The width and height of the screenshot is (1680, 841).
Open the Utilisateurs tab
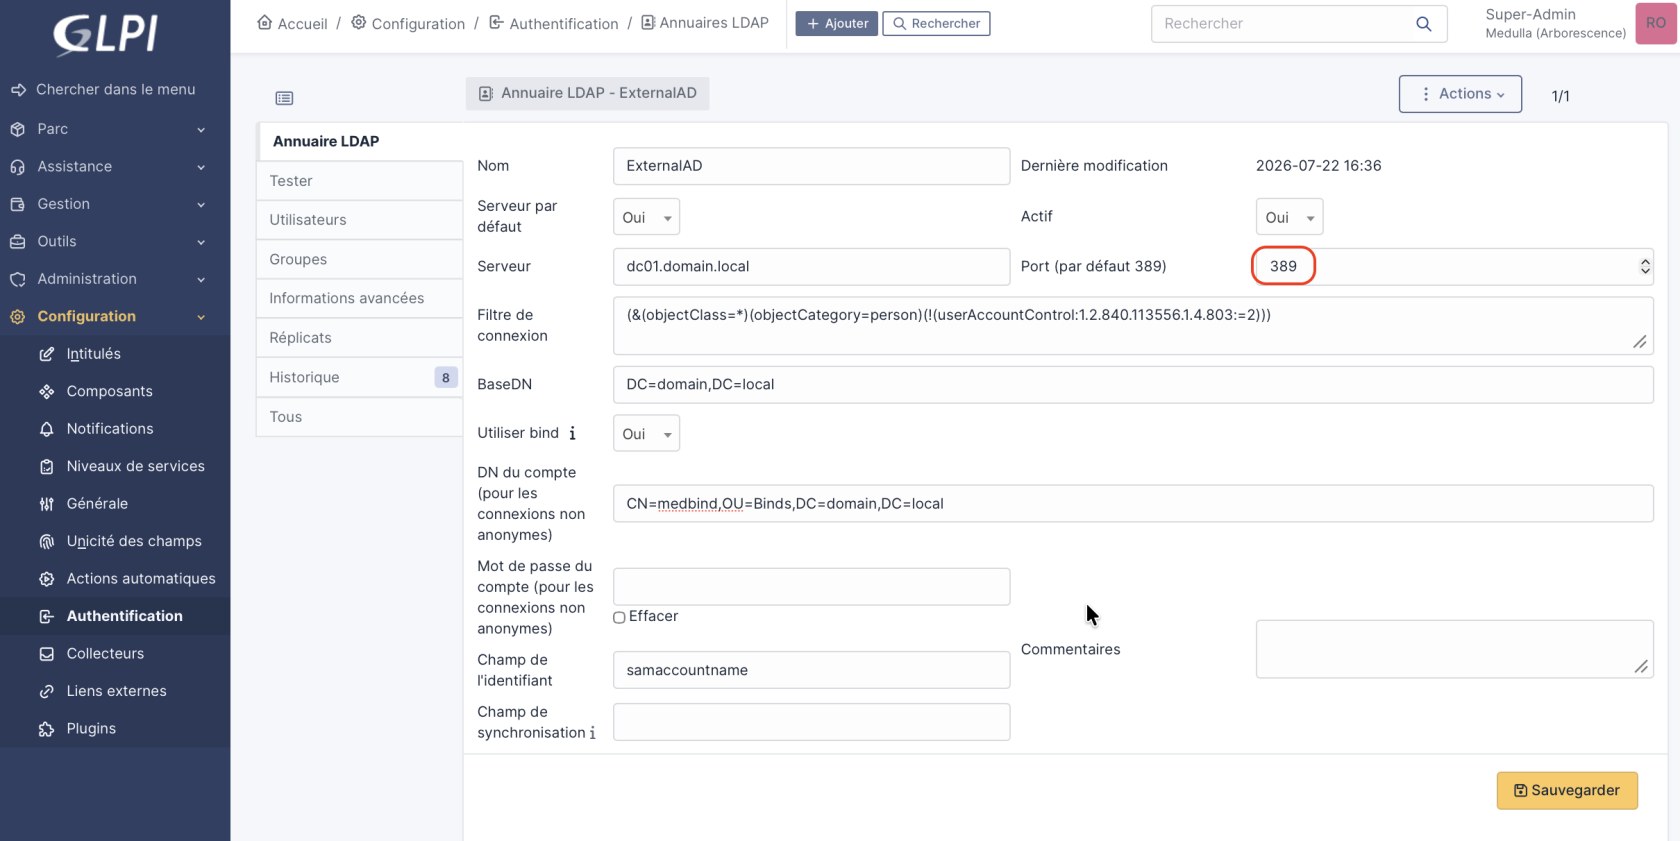359,220
